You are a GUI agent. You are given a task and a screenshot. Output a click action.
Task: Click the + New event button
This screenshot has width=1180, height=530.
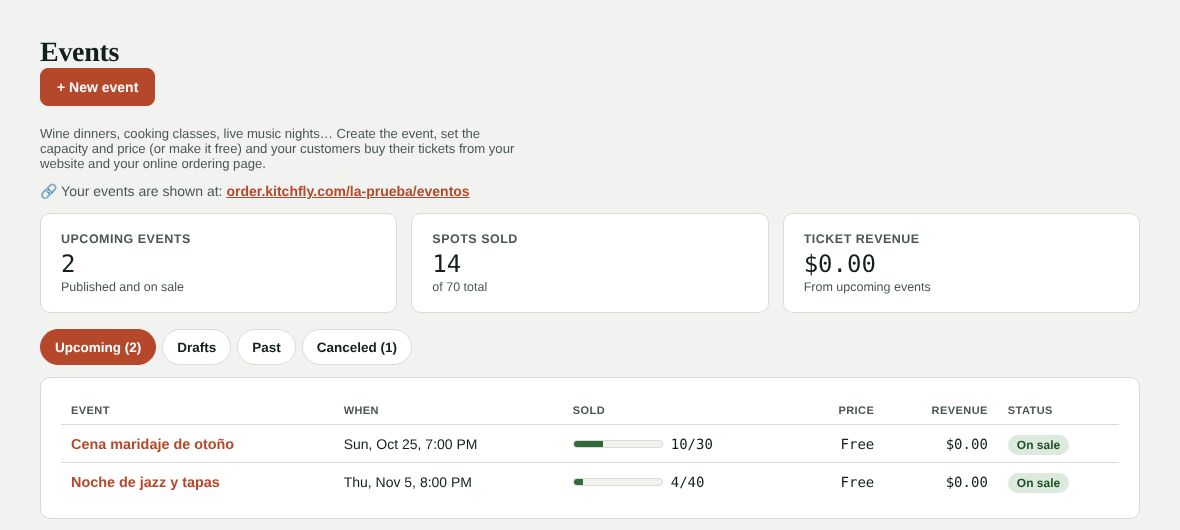click(97, 87)
